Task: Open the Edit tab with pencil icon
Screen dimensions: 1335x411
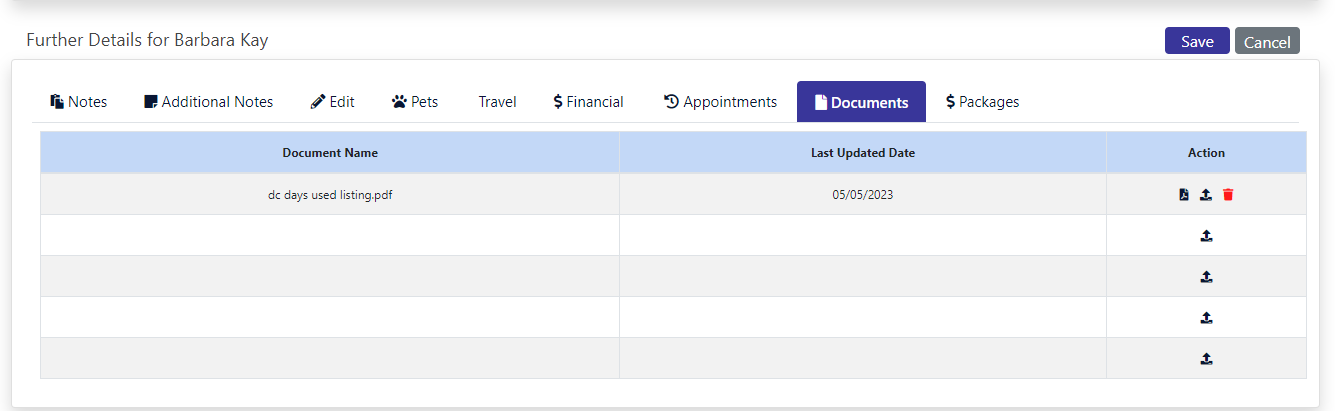Action: 333,102
